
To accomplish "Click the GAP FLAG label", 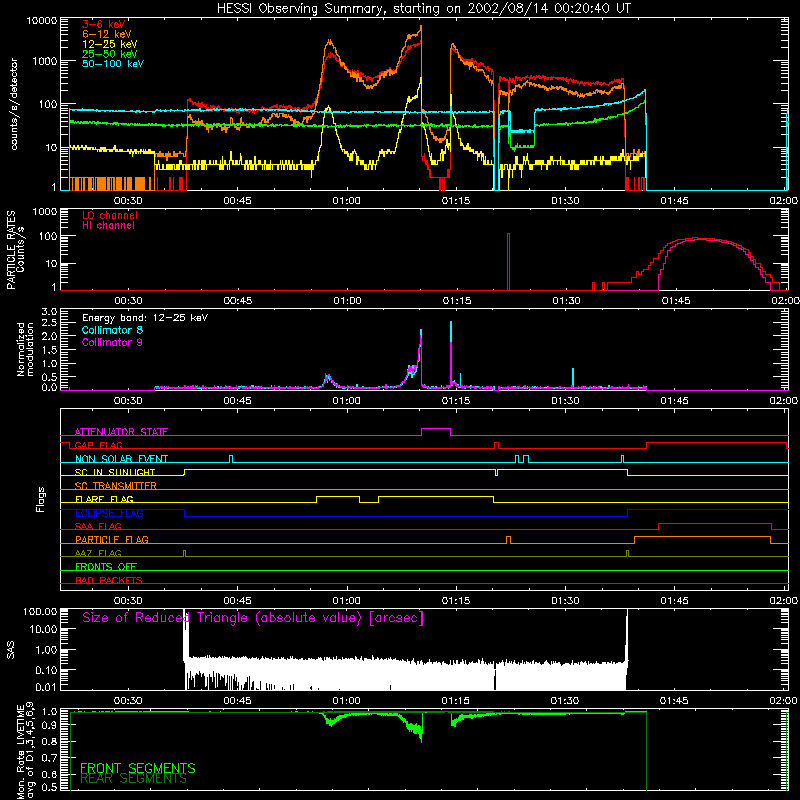I will coord(98,445).
